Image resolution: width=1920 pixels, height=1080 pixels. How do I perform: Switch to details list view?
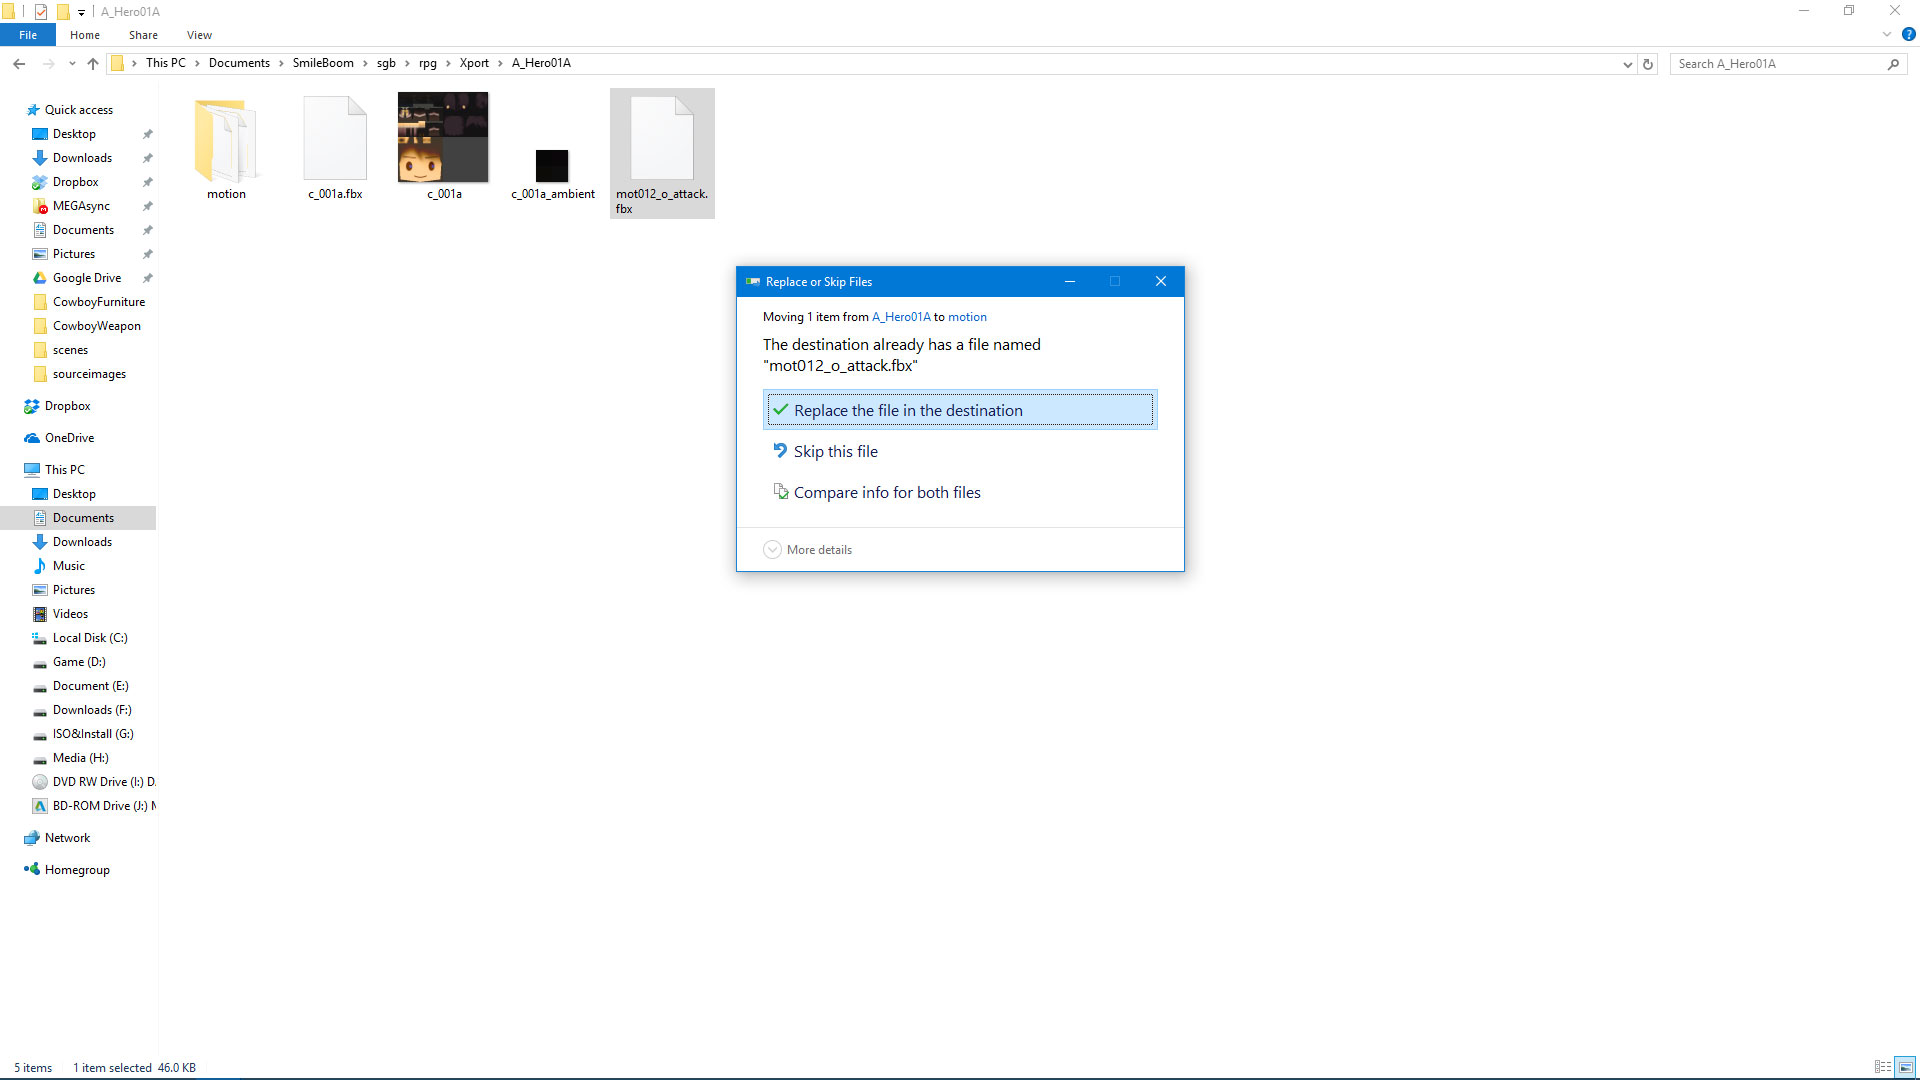pos(1882,1067)
